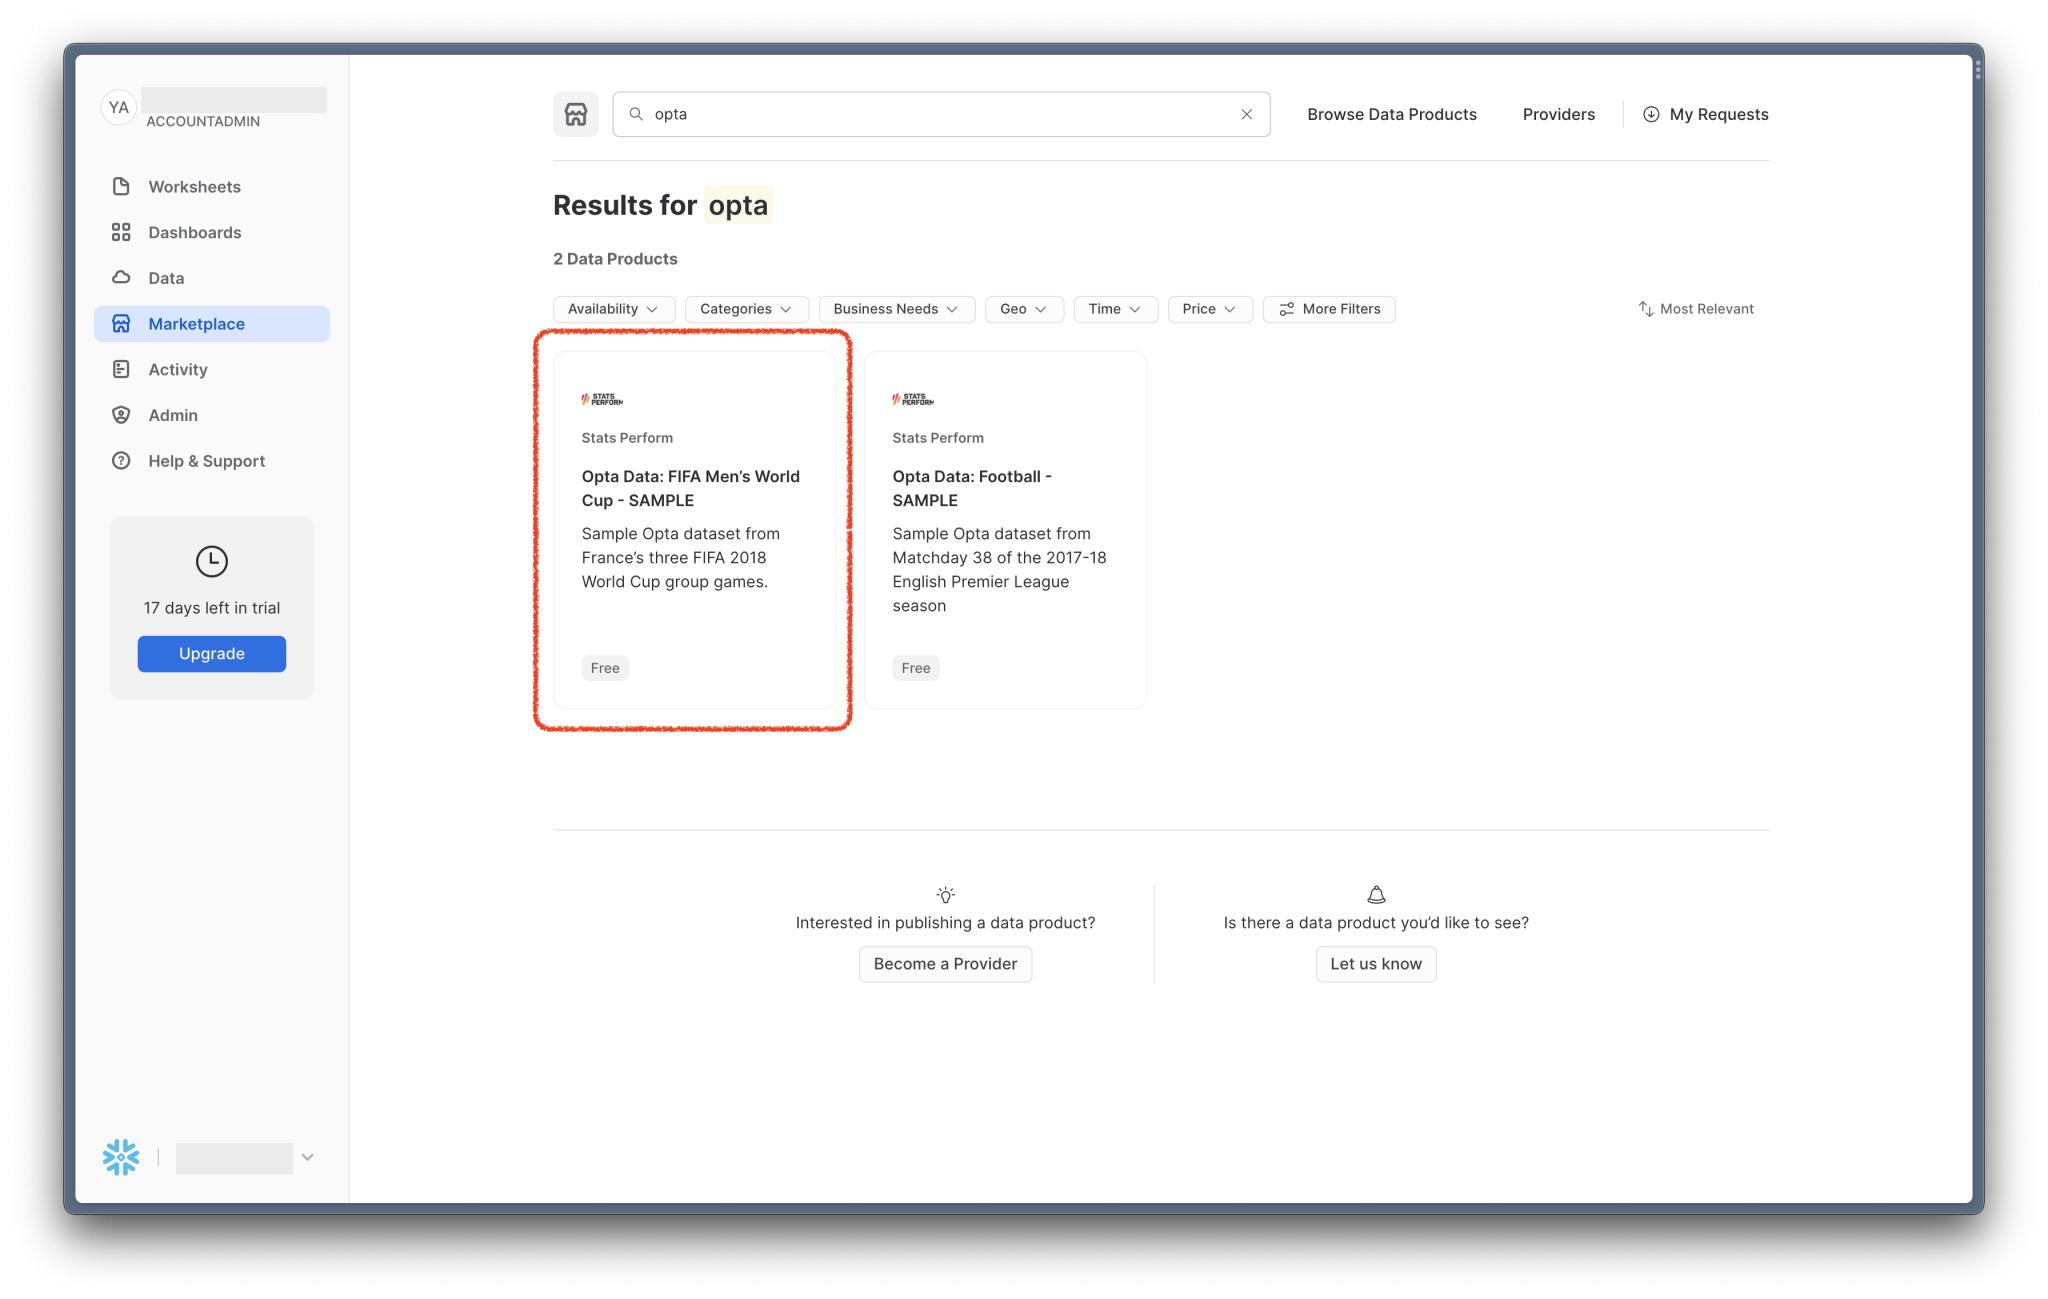Change sort order from Most Relevant

[1696, 309]
